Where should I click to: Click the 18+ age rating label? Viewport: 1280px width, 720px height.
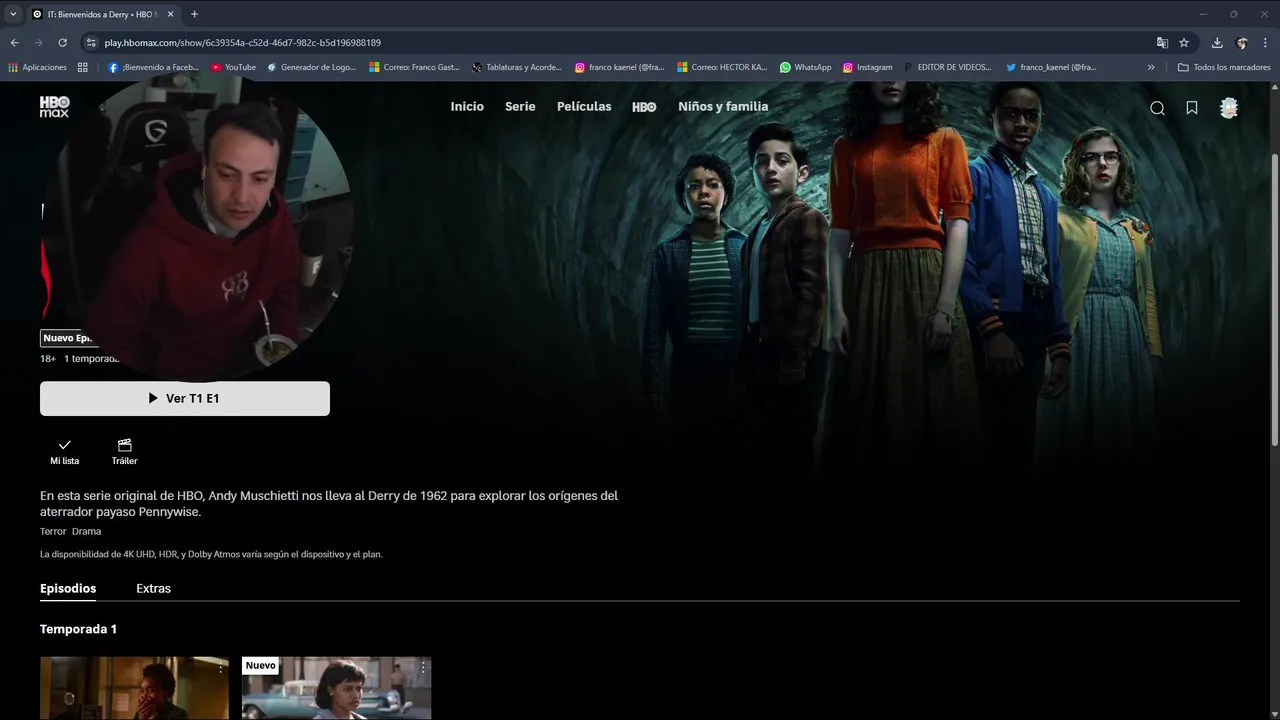pyautogui.click(x=48, y=358)
